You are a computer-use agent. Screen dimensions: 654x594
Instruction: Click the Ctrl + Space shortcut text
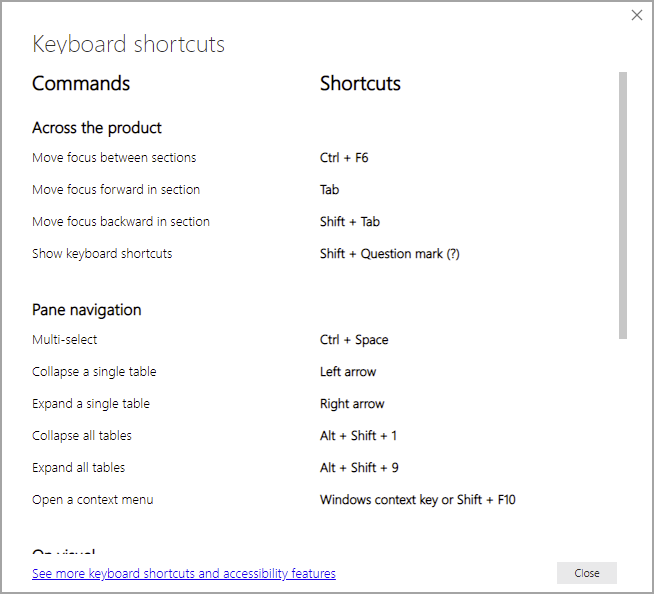[x=354, y=340]
